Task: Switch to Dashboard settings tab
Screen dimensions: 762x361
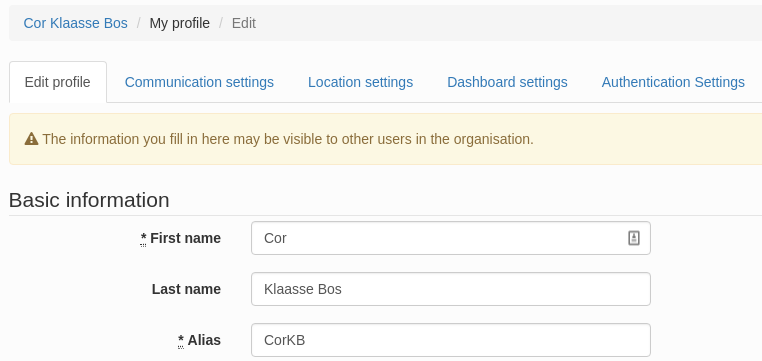Action: tap(507, 82)
